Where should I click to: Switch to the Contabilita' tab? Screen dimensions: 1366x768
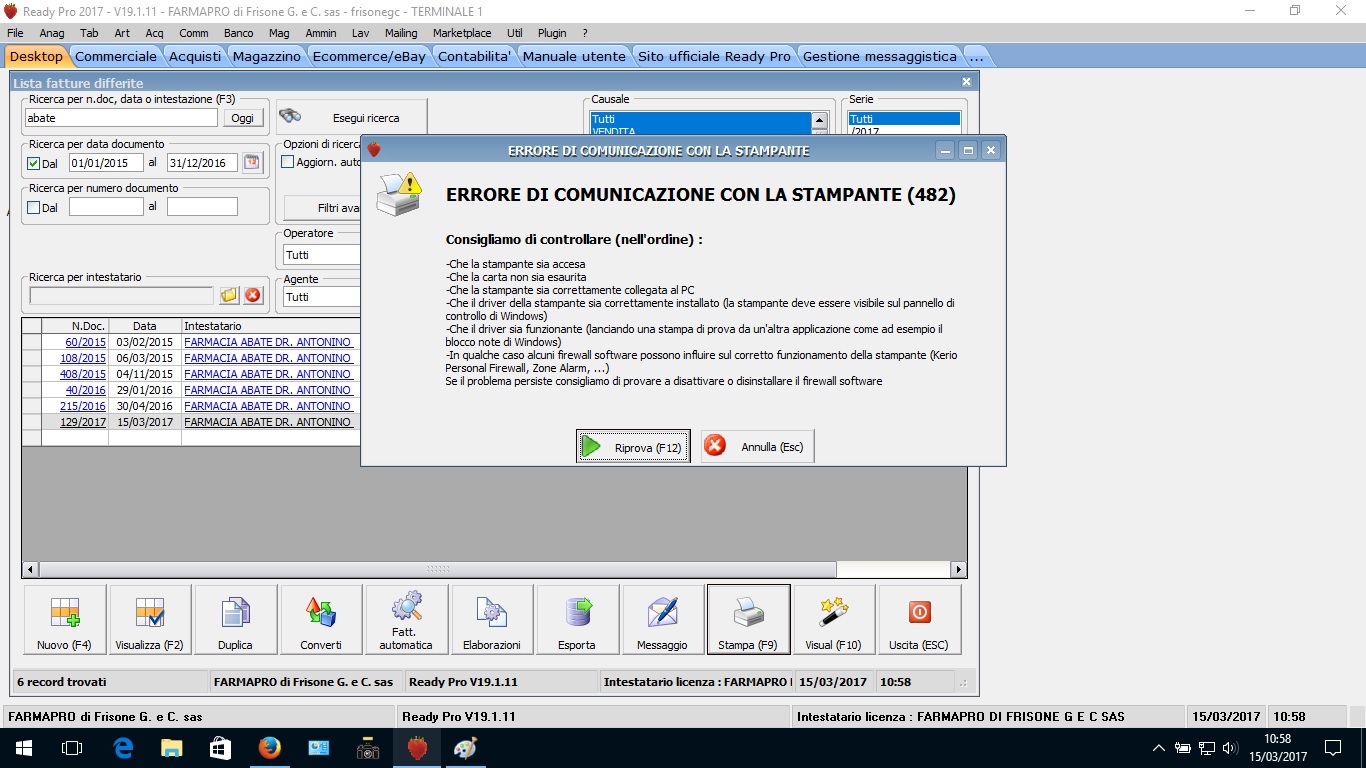pyautogui.click(x=475, y=56)
